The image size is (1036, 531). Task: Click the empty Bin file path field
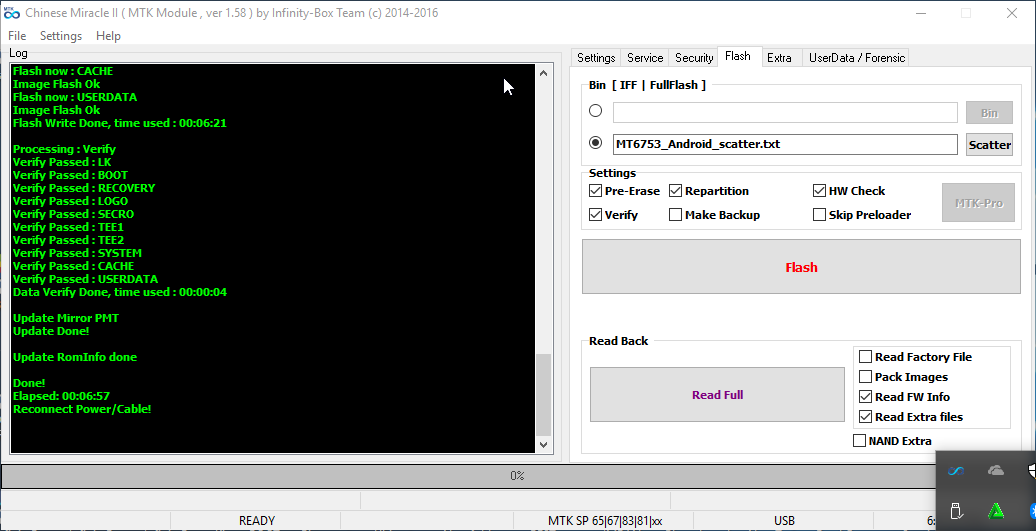pyautogui.click(x=785, y=112)
